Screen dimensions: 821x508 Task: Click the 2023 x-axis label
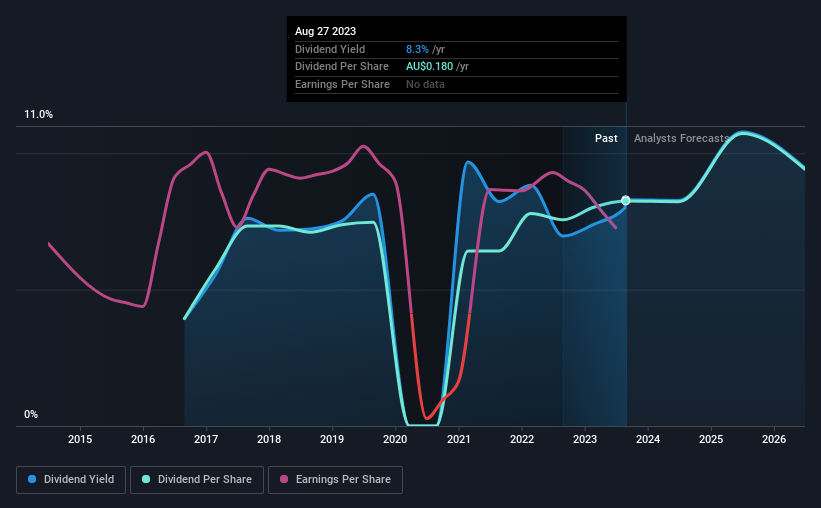pos(585,439)
